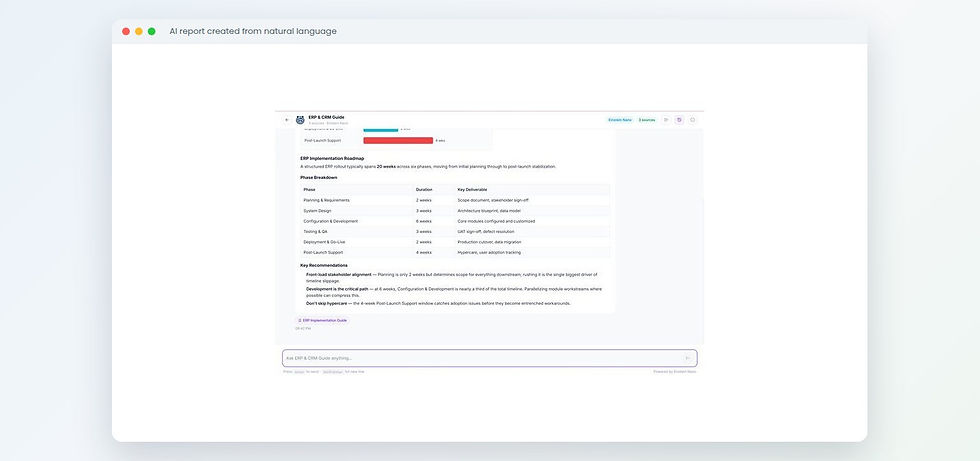This screenshot has height=461, width=980.
Task: Click Development is the critical path text
Action: pos(337,289)
